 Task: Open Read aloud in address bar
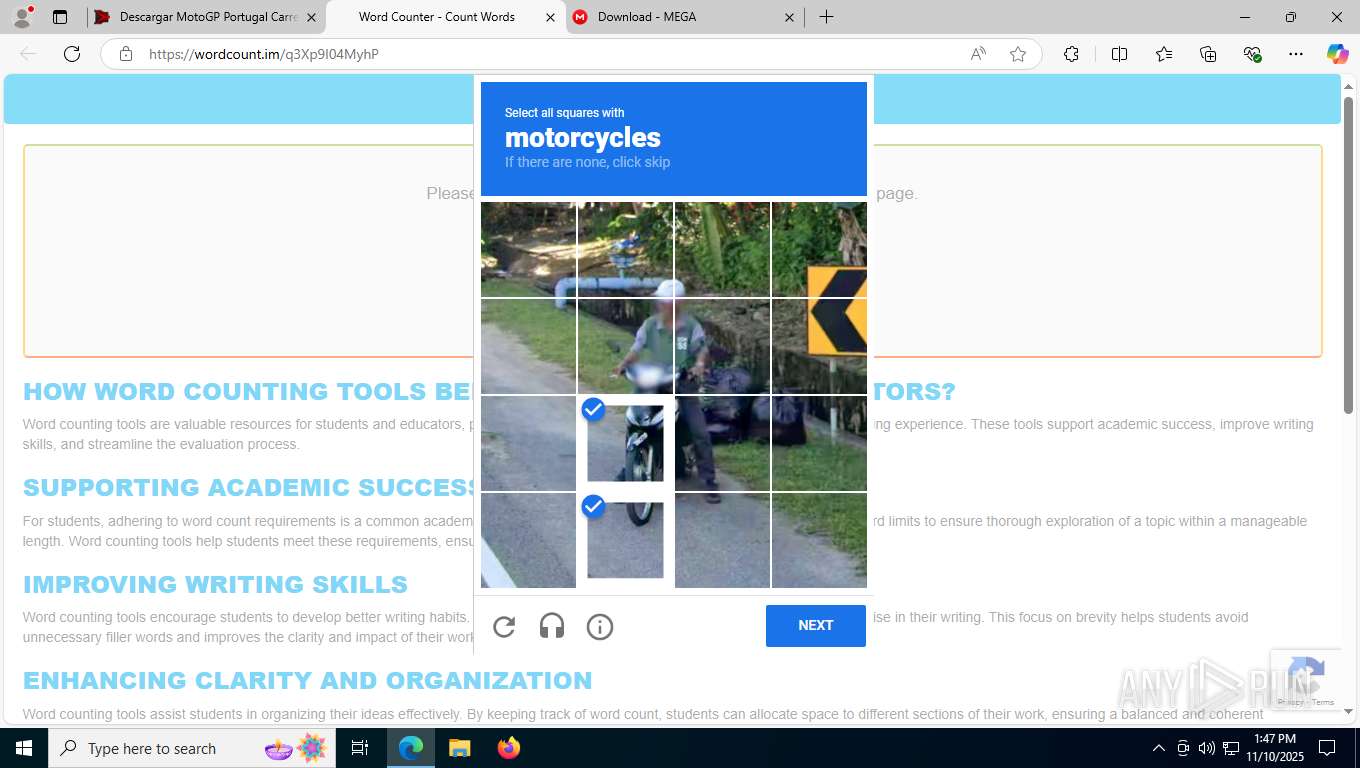point(978,54)
